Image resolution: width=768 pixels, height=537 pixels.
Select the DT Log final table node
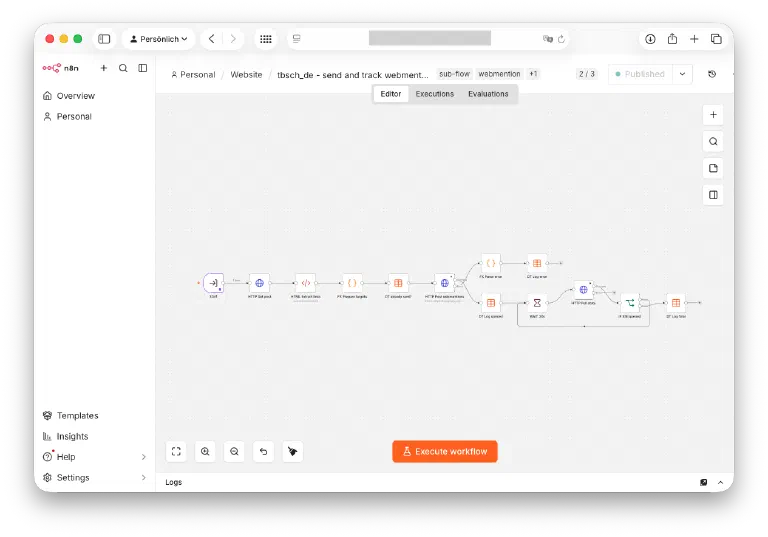(x=676, y=303)
